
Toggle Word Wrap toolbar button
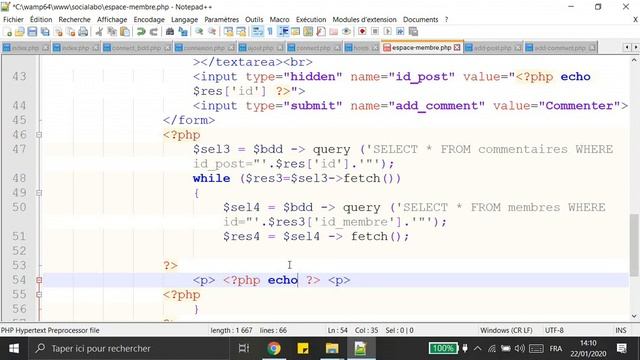[257, 31]
